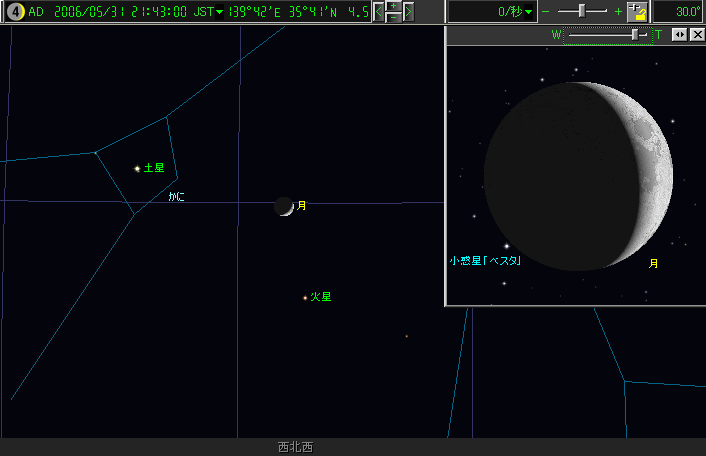Click the crescent Moon in the main sky view

285,206
